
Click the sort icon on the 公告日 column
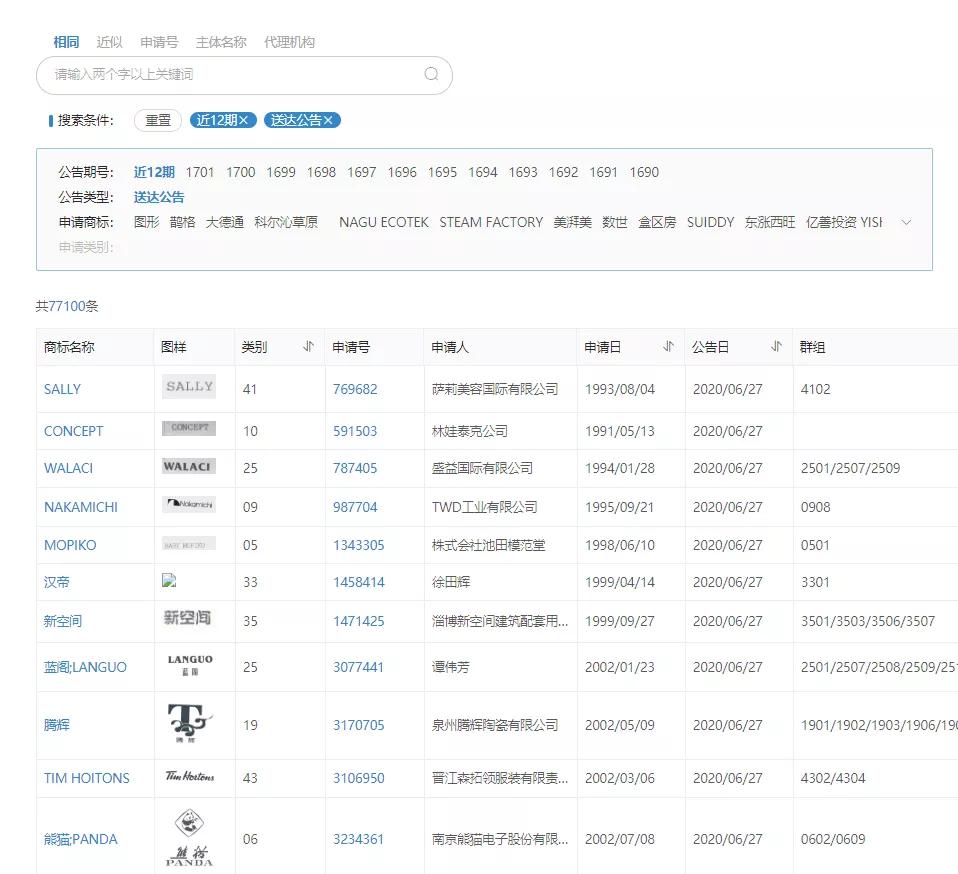coord(776,345)
